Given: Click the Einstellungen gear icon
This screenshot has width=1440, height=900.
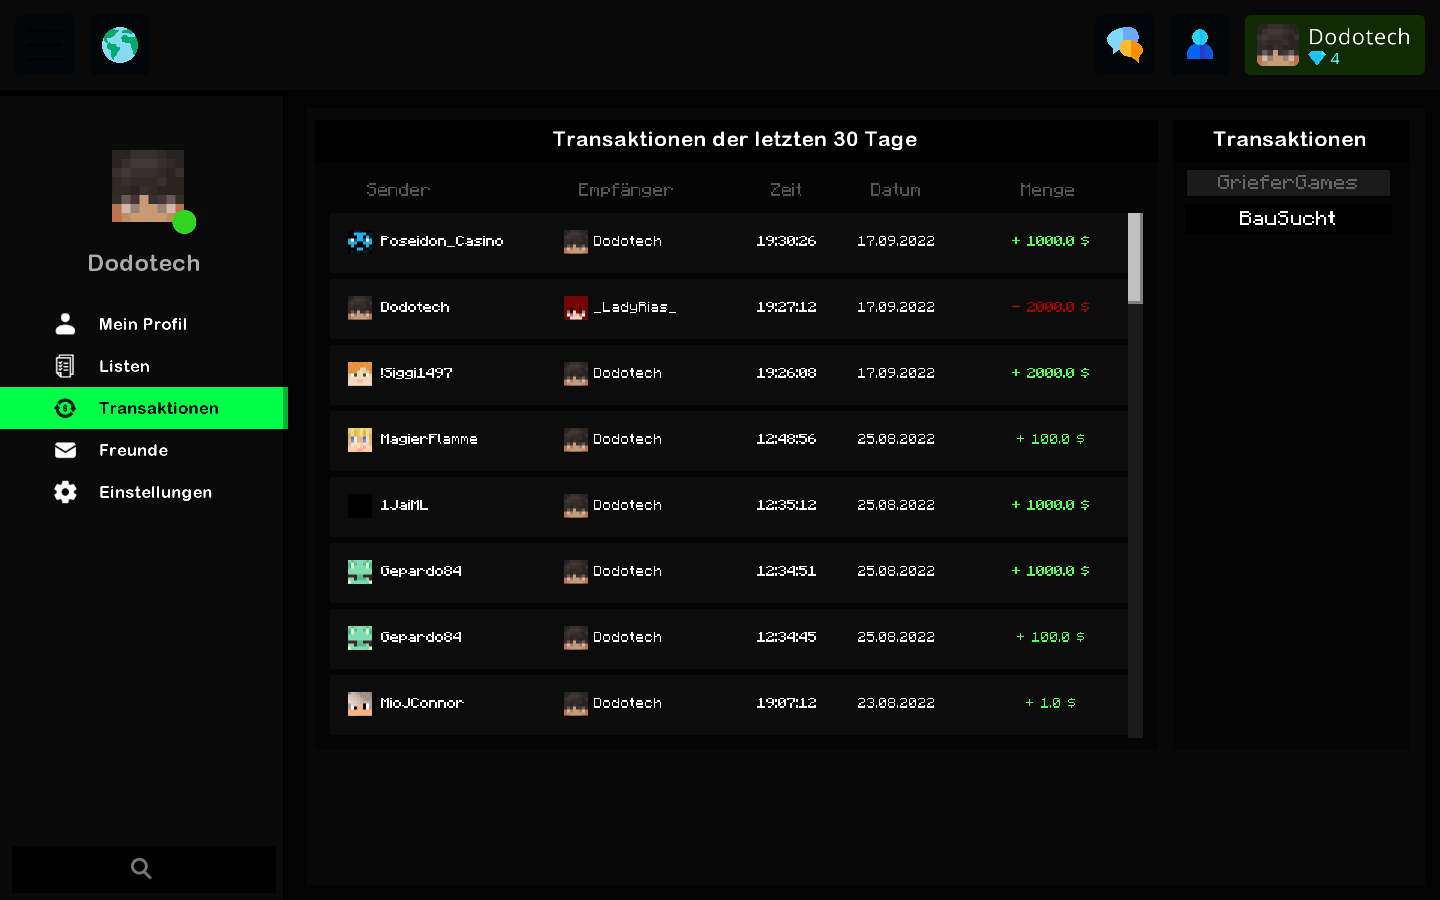Looking at the screenshot, I should [x=65, y=492].
